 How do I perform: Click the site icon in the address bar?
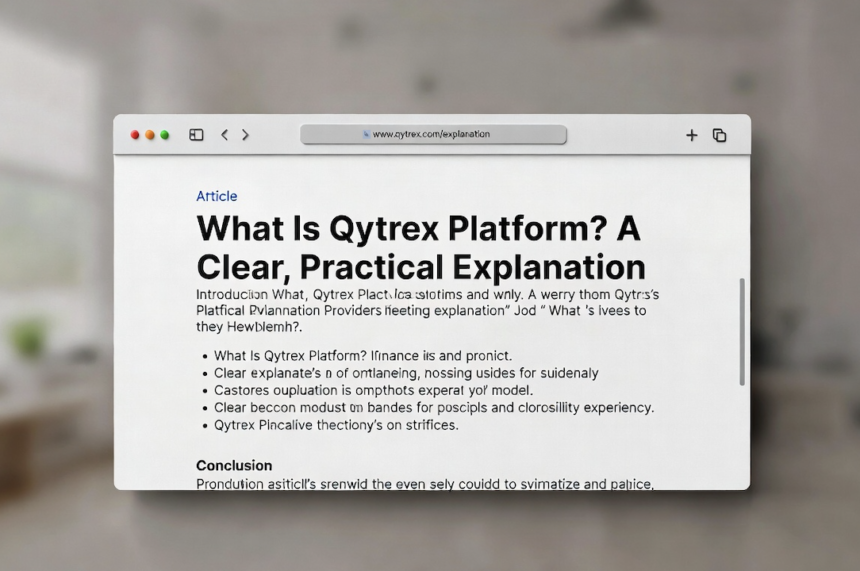coord(366,134)
